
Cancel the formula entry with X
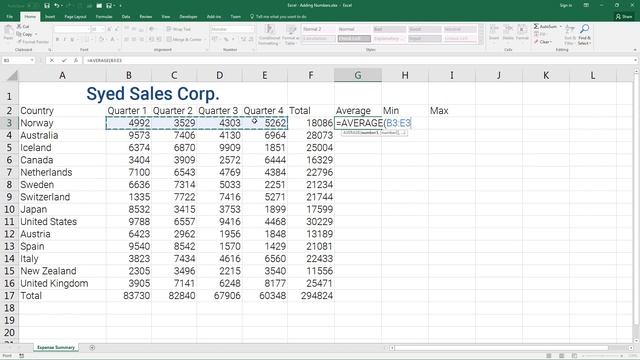click(52, 60)
